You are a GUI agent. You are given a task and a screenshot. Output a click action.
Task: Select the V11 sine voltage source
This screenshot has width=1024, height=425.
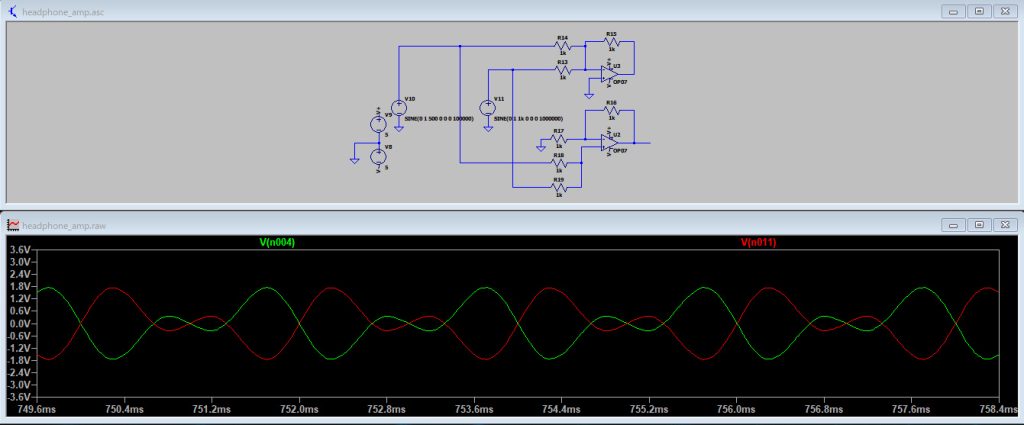coord(487,106)
